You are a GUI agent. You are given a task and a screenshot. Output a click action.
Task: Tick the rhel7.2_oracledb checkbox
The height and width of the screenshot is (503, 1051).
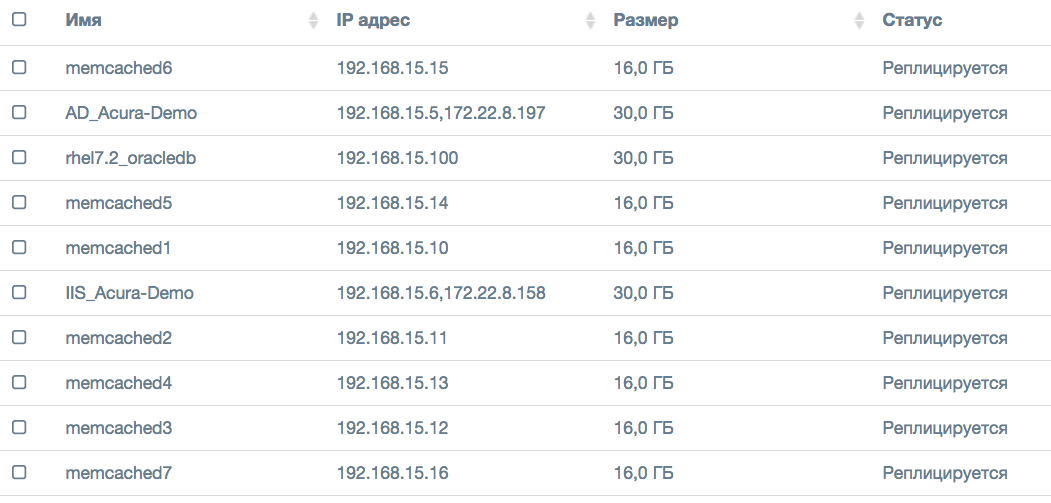coord(19,158)
